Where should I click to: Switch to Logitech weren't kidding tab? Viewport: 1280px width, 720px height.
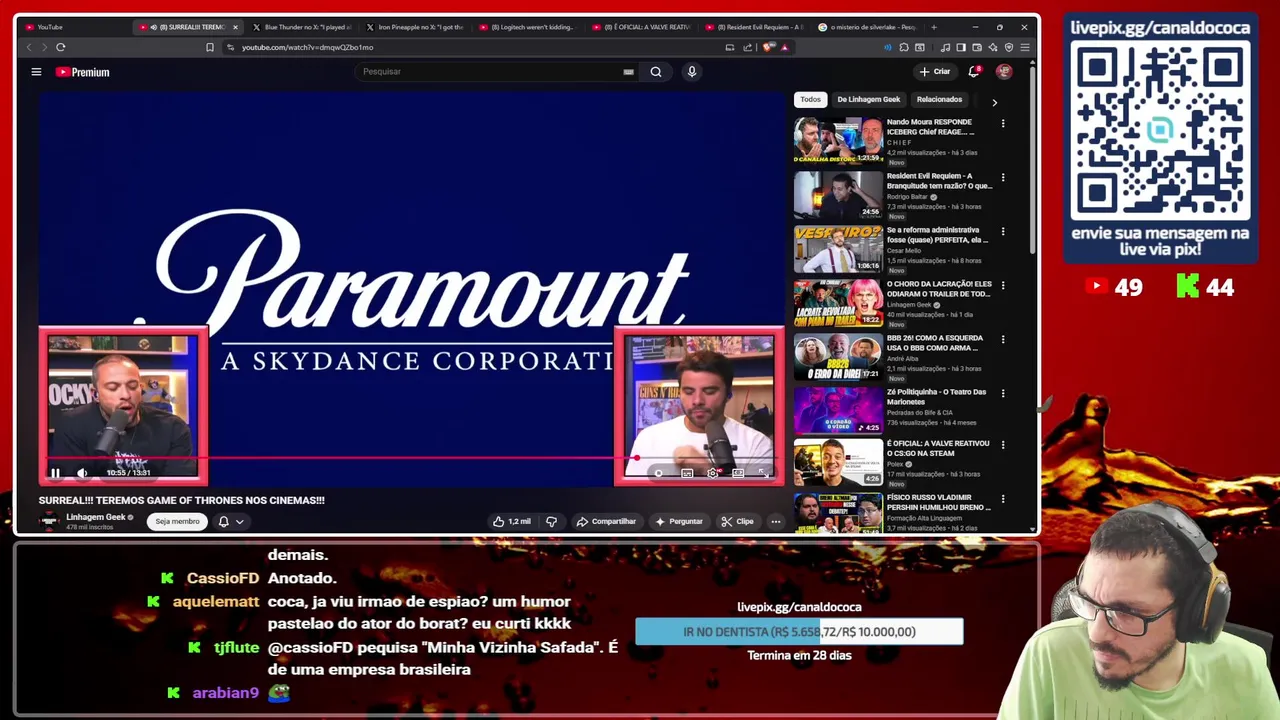coord(527,27)
